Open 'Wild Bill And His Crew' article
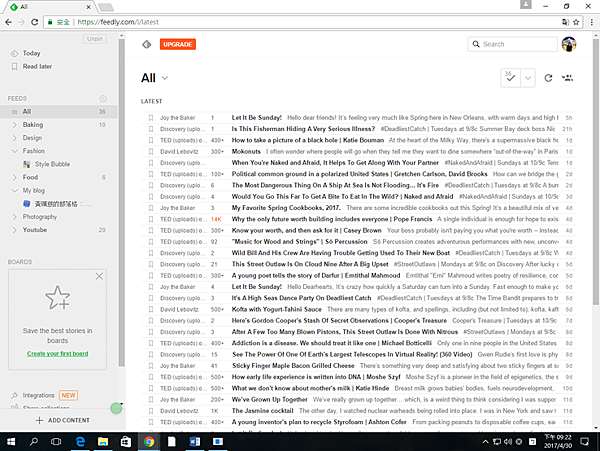 pyautogui.click(x=341, y=253)
